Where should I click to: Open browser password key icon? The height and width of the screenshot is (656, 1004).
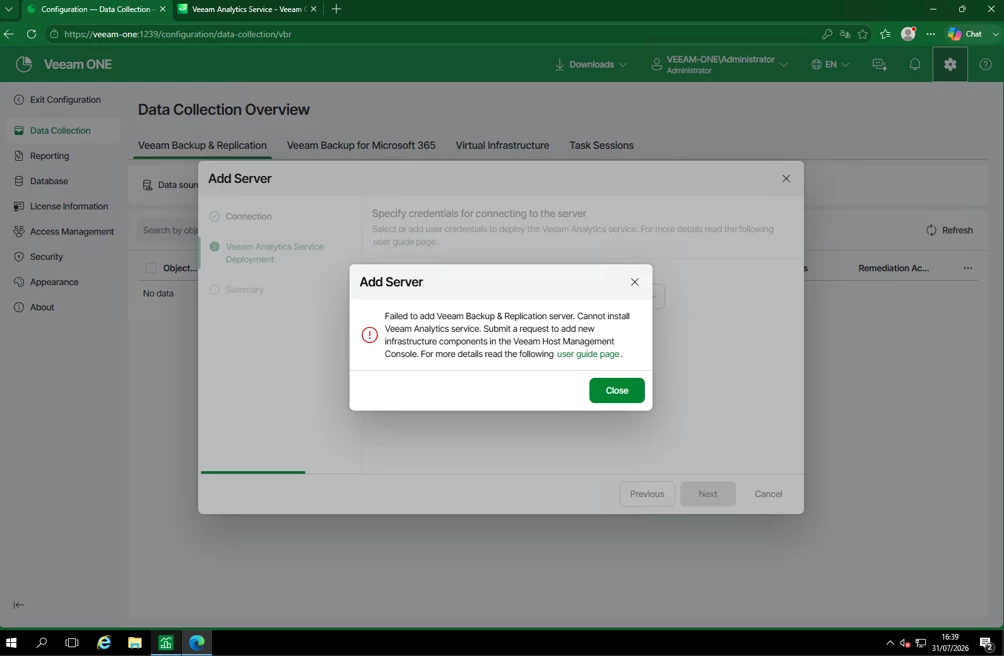pos(827,34)
